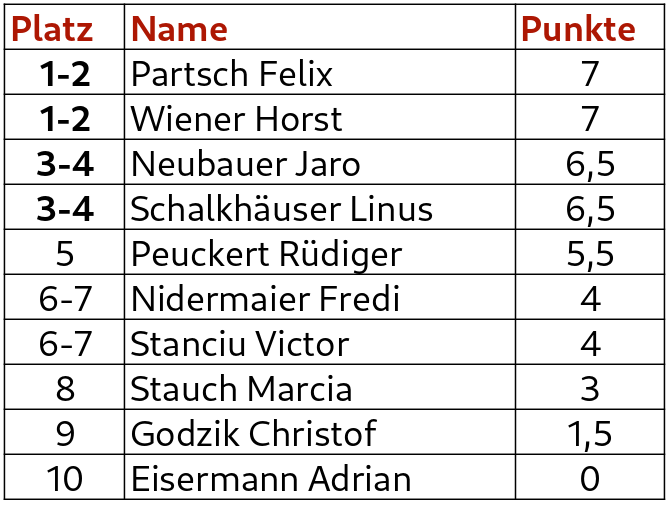Click the 1,5 points cell
Viewport: 669px width, 505px height.
pos(590,434)
